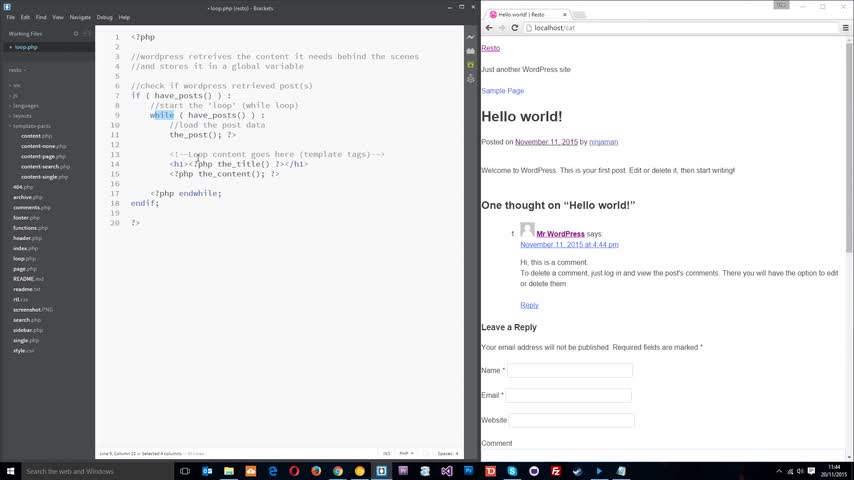Open the Windows Start menu

[10, 471]
